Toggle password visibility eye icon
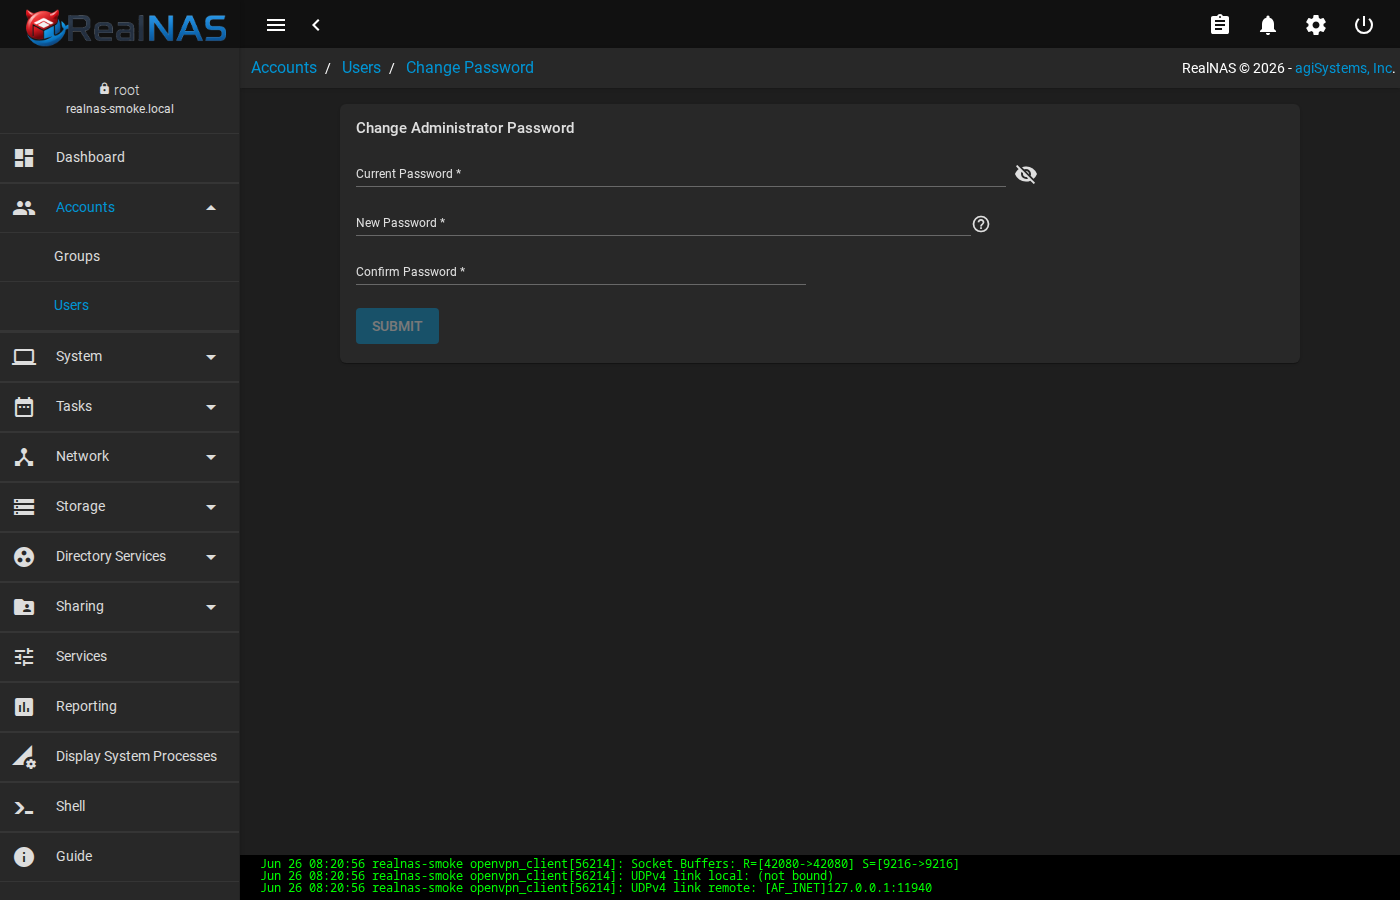 1026,174
